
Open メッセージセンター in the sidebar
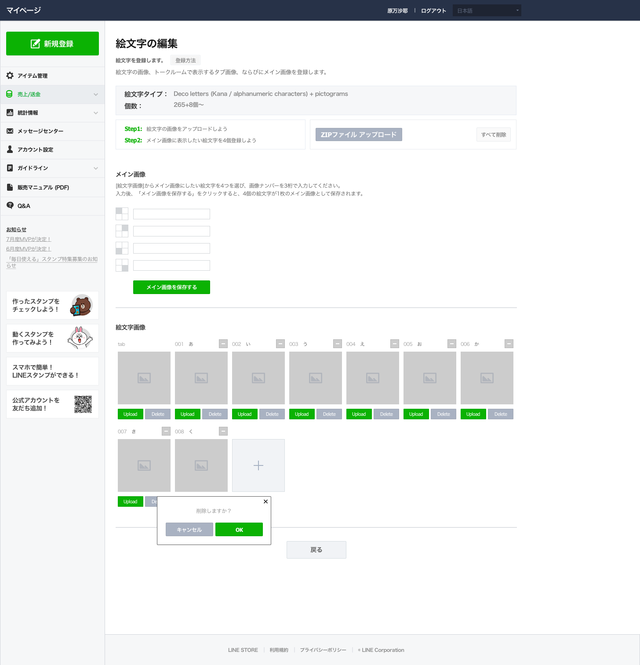click(x=52, y=131)
